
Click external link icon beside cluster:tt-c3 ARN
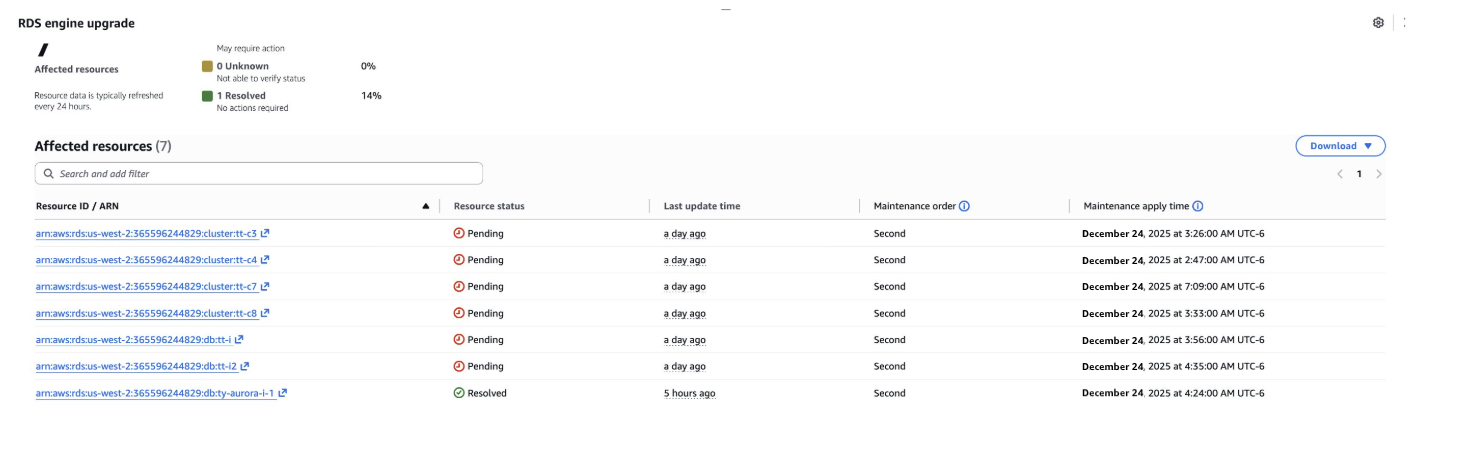point(266,234)
